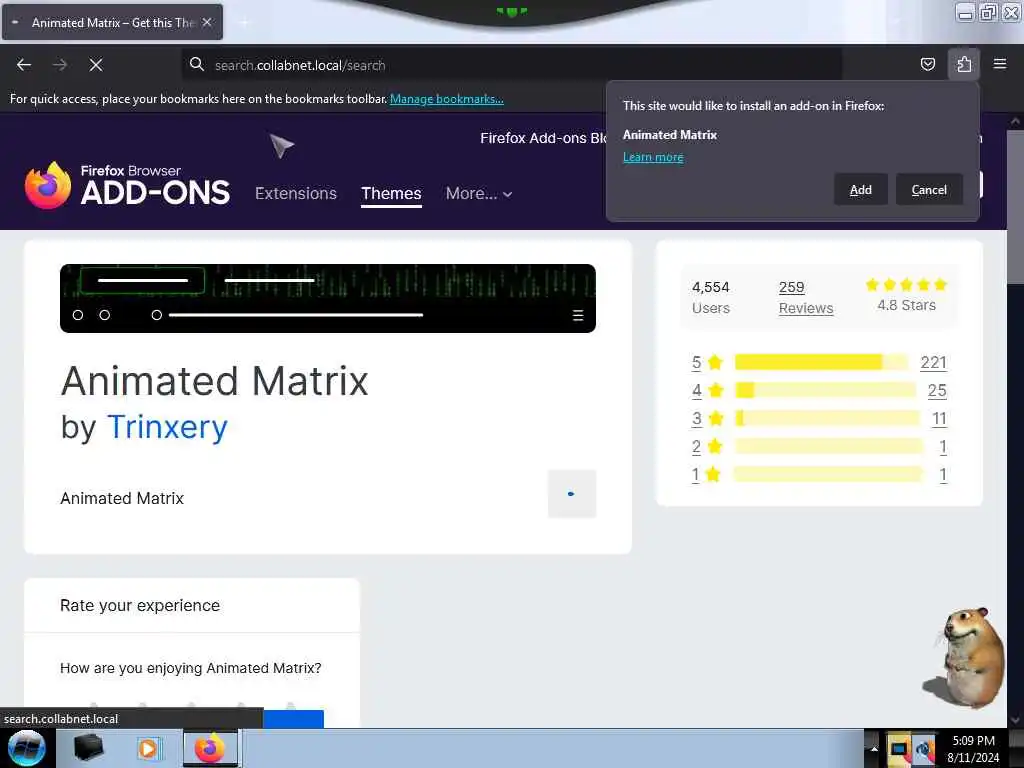This screenshot has height=768, width=1024.
Task: Switch to Firefox in the taskbar
Action: pyautogui.click(x=210, y=748)
